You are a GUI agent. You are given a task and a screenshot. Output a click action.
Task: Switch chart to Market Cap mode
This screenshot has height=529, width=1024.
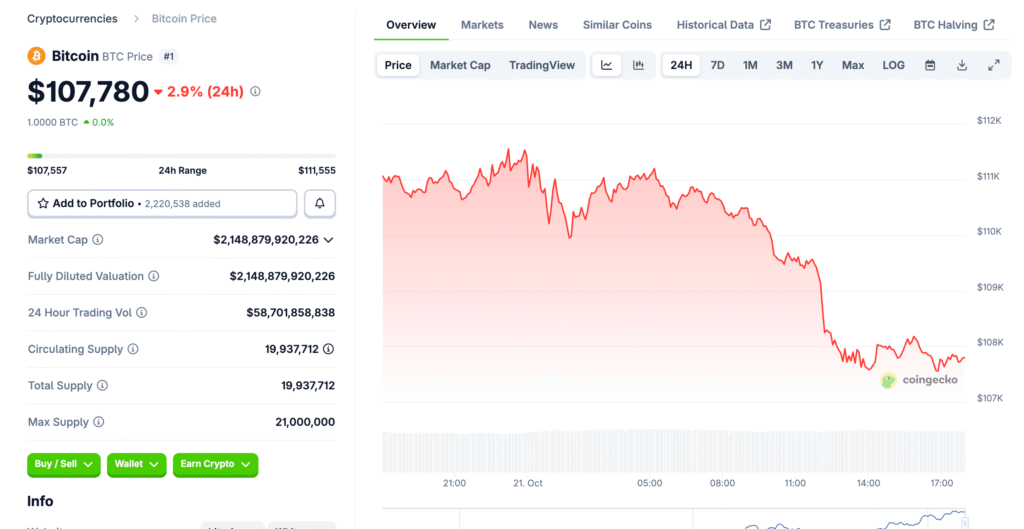pos(460,65)
